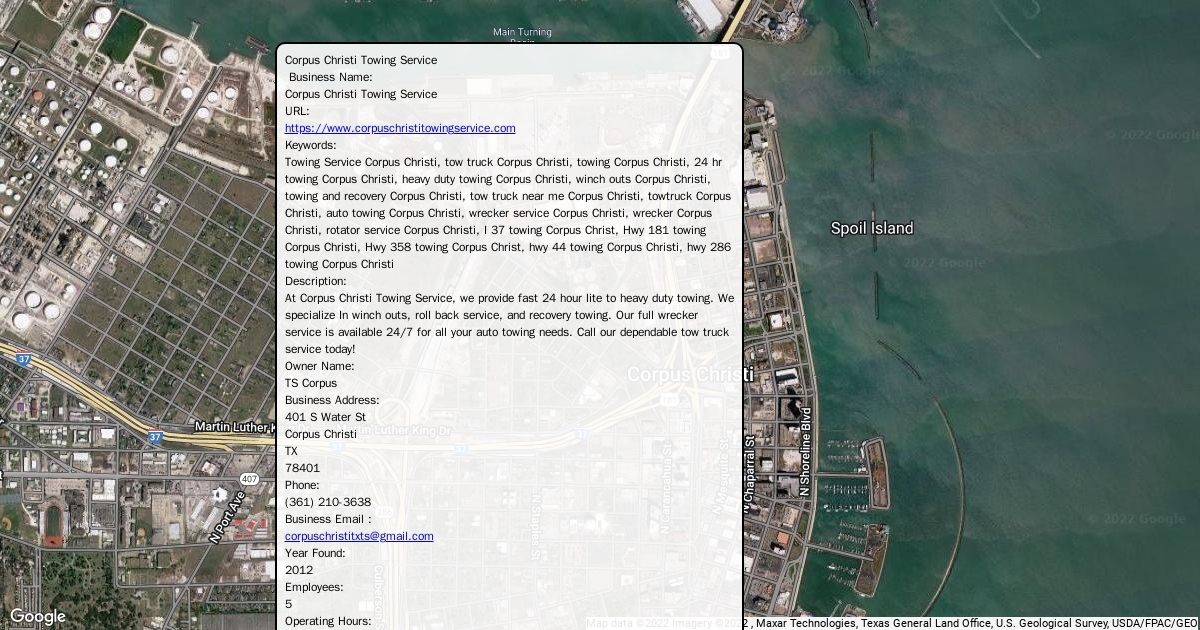Select the zip code 78401
Viewport: 1200px width, 630px height.
coord(302,468)
